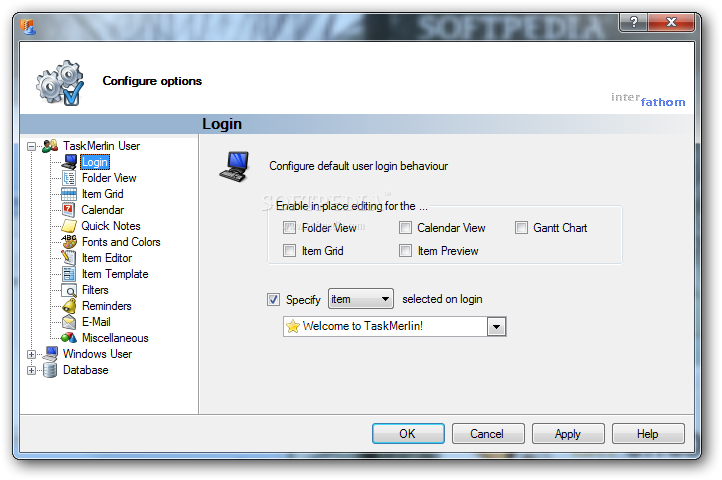Click the Configure options gears icon

click(60, 82)
